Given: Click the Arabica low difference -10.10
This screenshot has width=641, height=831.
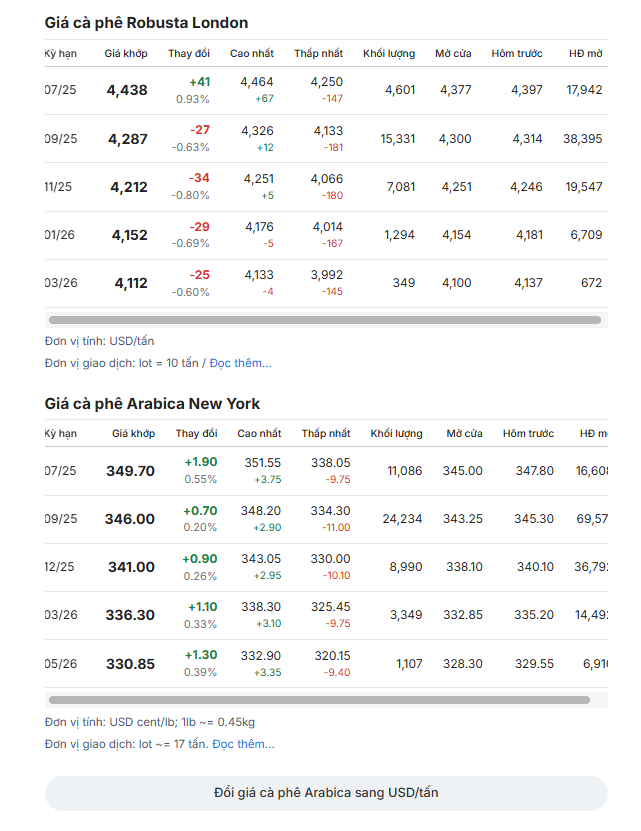Looking at the screenshot, I should 337,576.
